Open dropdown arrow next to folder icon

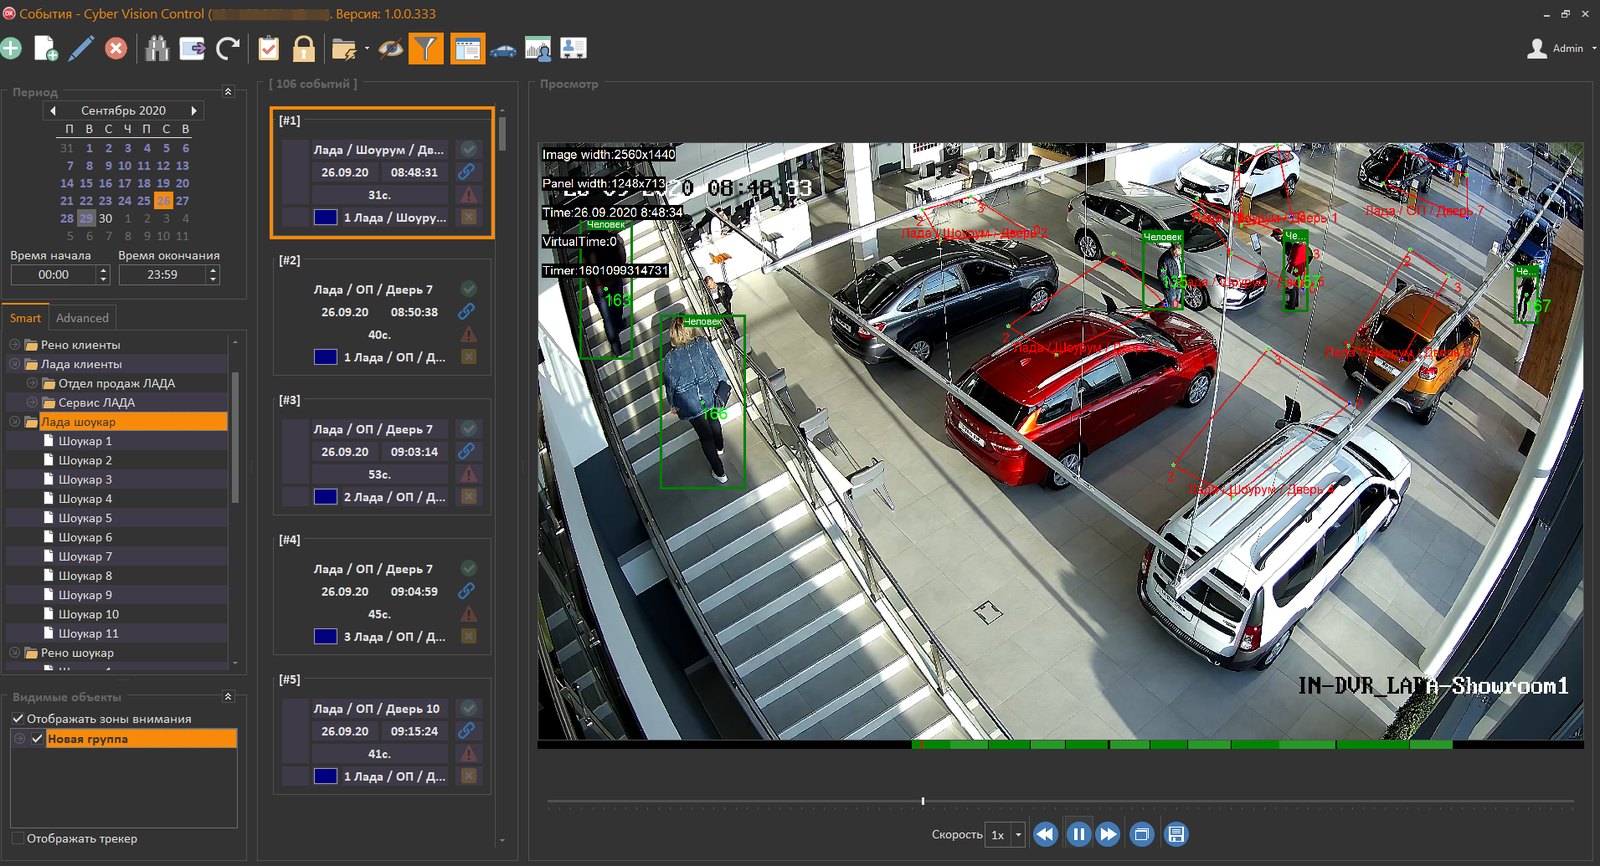pos(367,48)
